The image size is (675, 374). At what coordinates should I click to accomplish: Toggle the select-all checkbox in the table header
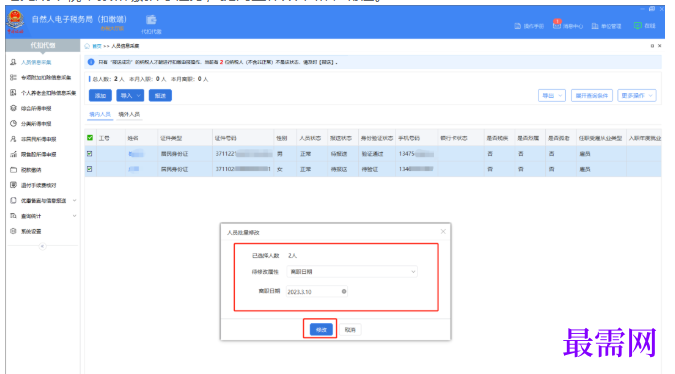coord(90,138)
